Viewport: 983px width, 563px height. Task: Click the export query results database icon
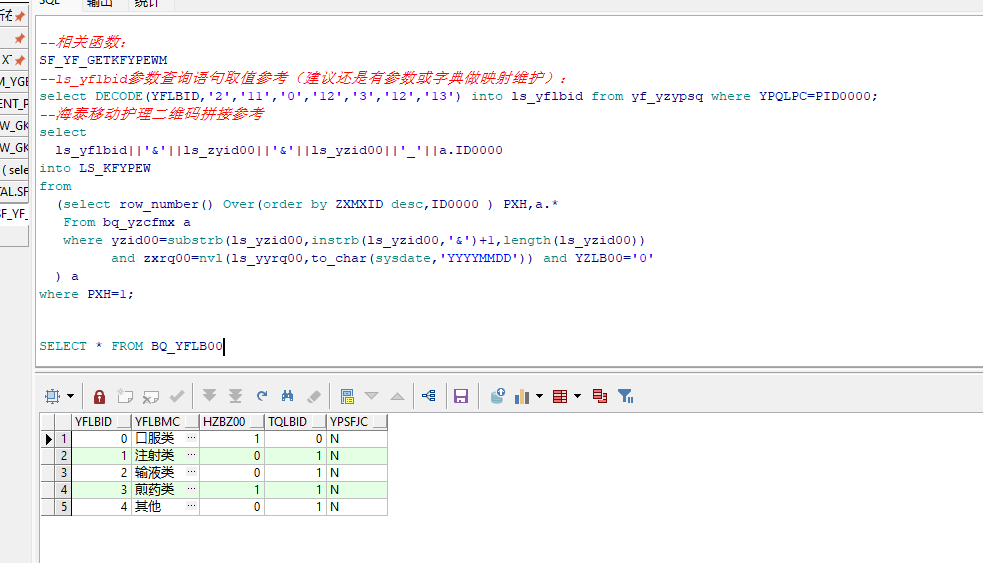click(497, 396)
